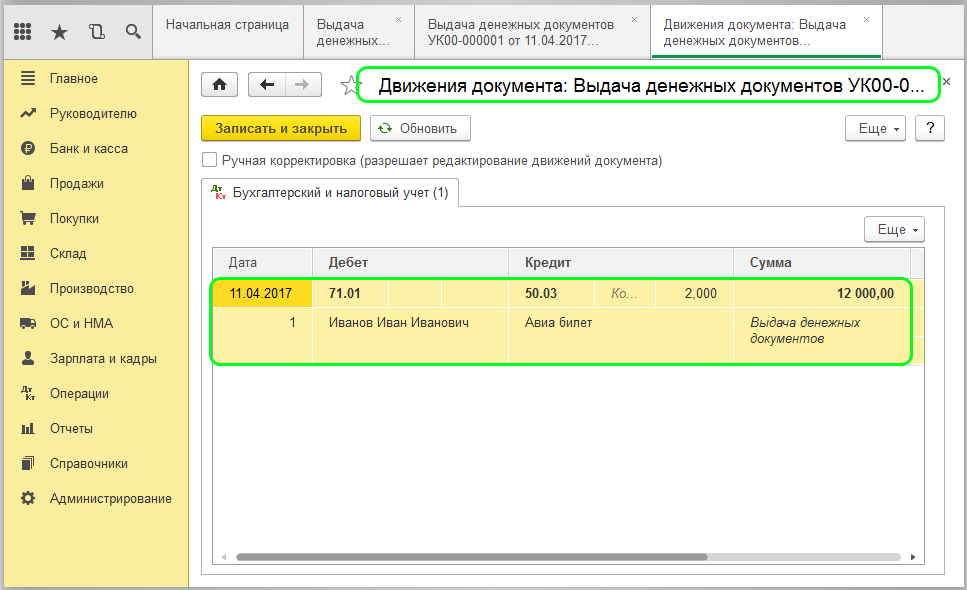Open Справочники section in sidebar
This screenshot has height=590, width=967.
(x=89, y=463)
